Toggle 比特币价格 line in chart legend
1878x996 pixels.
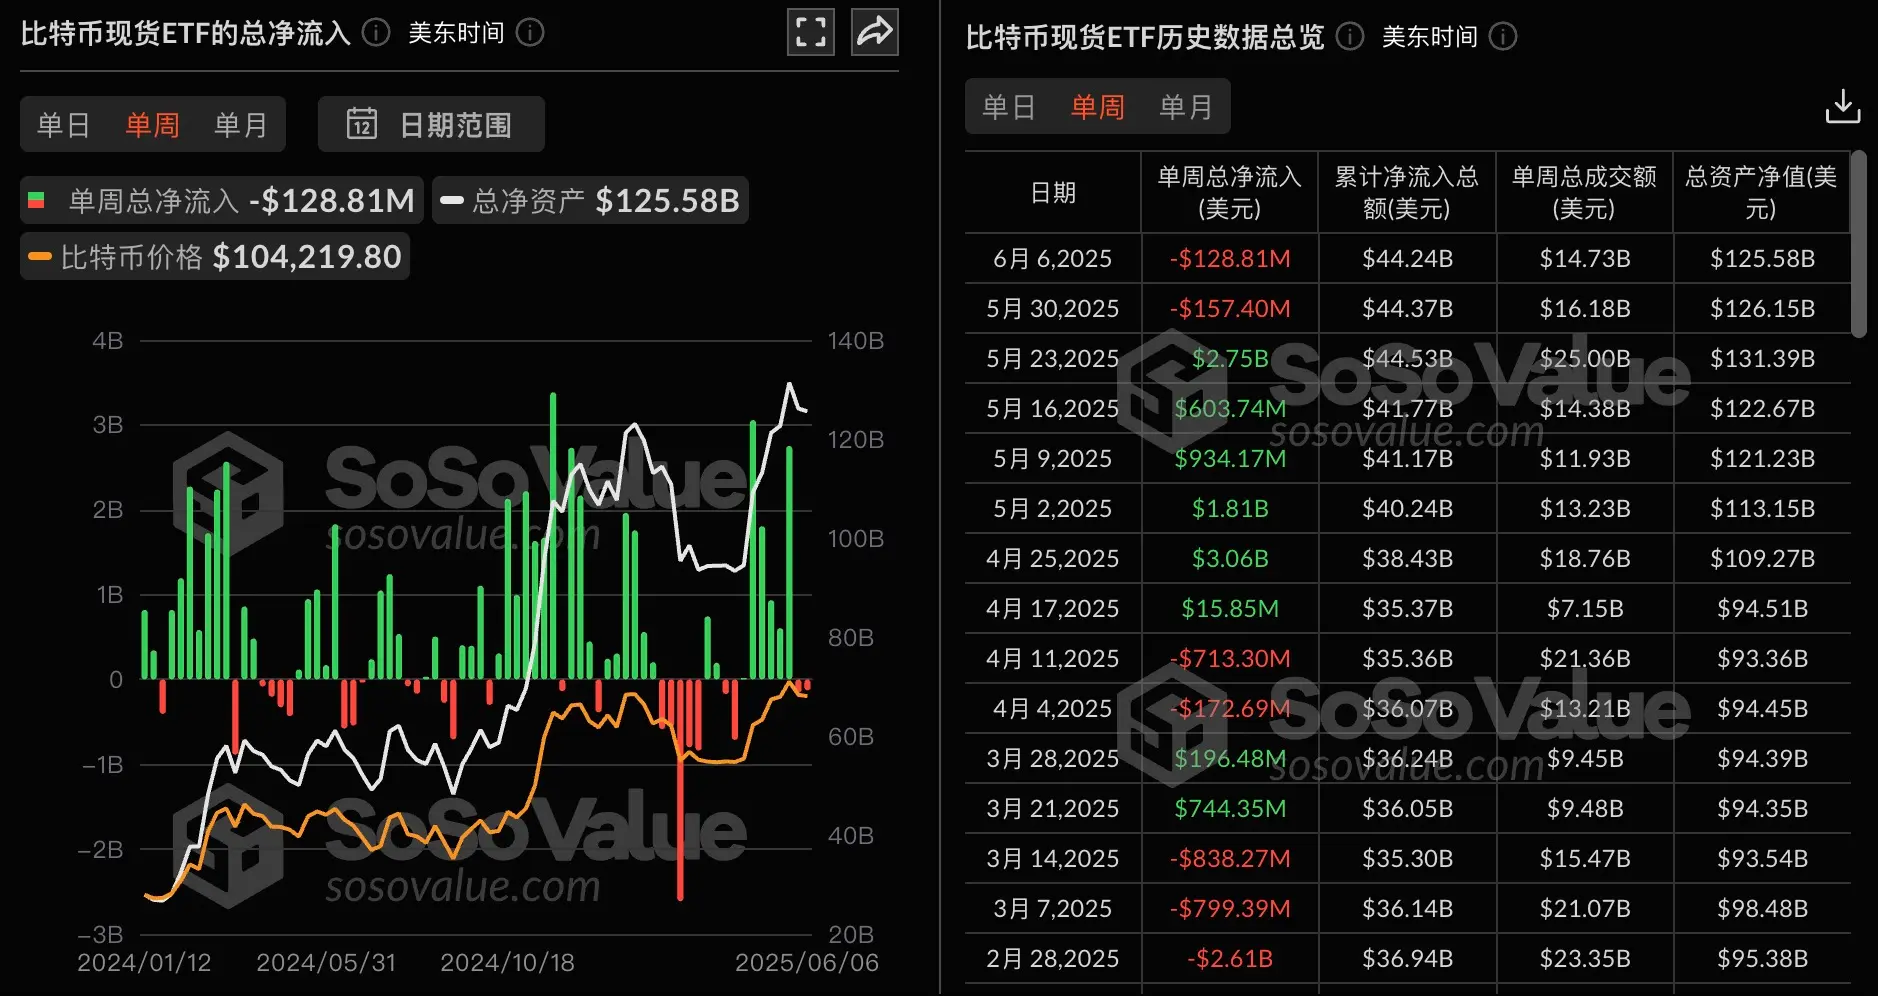tap(215, 257)
